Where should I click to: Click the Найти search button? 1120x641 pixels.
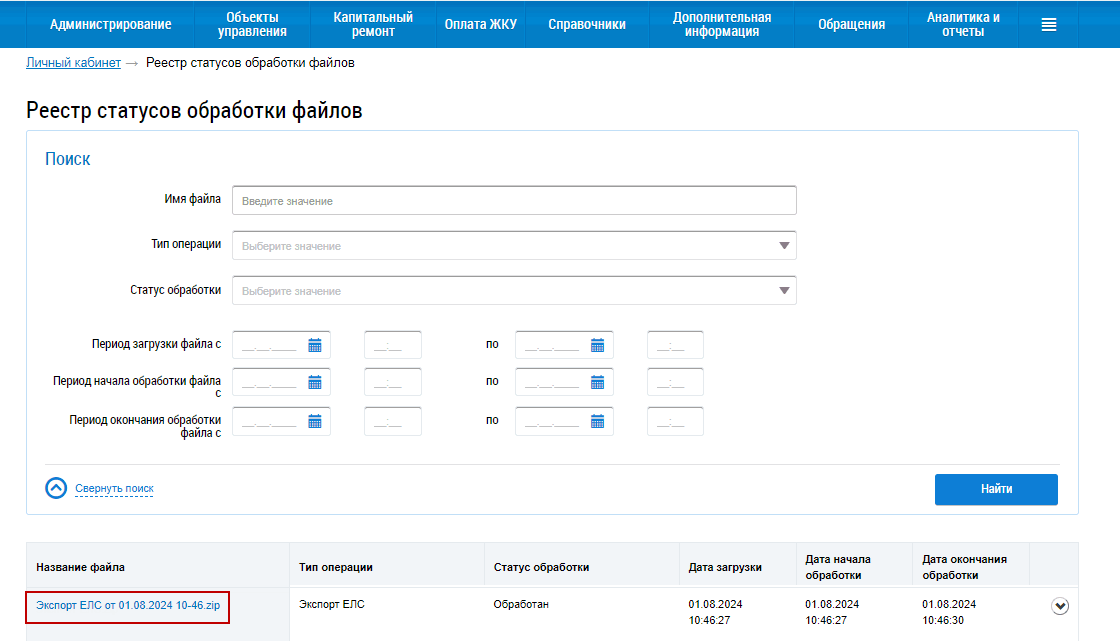tap(996, 490)
